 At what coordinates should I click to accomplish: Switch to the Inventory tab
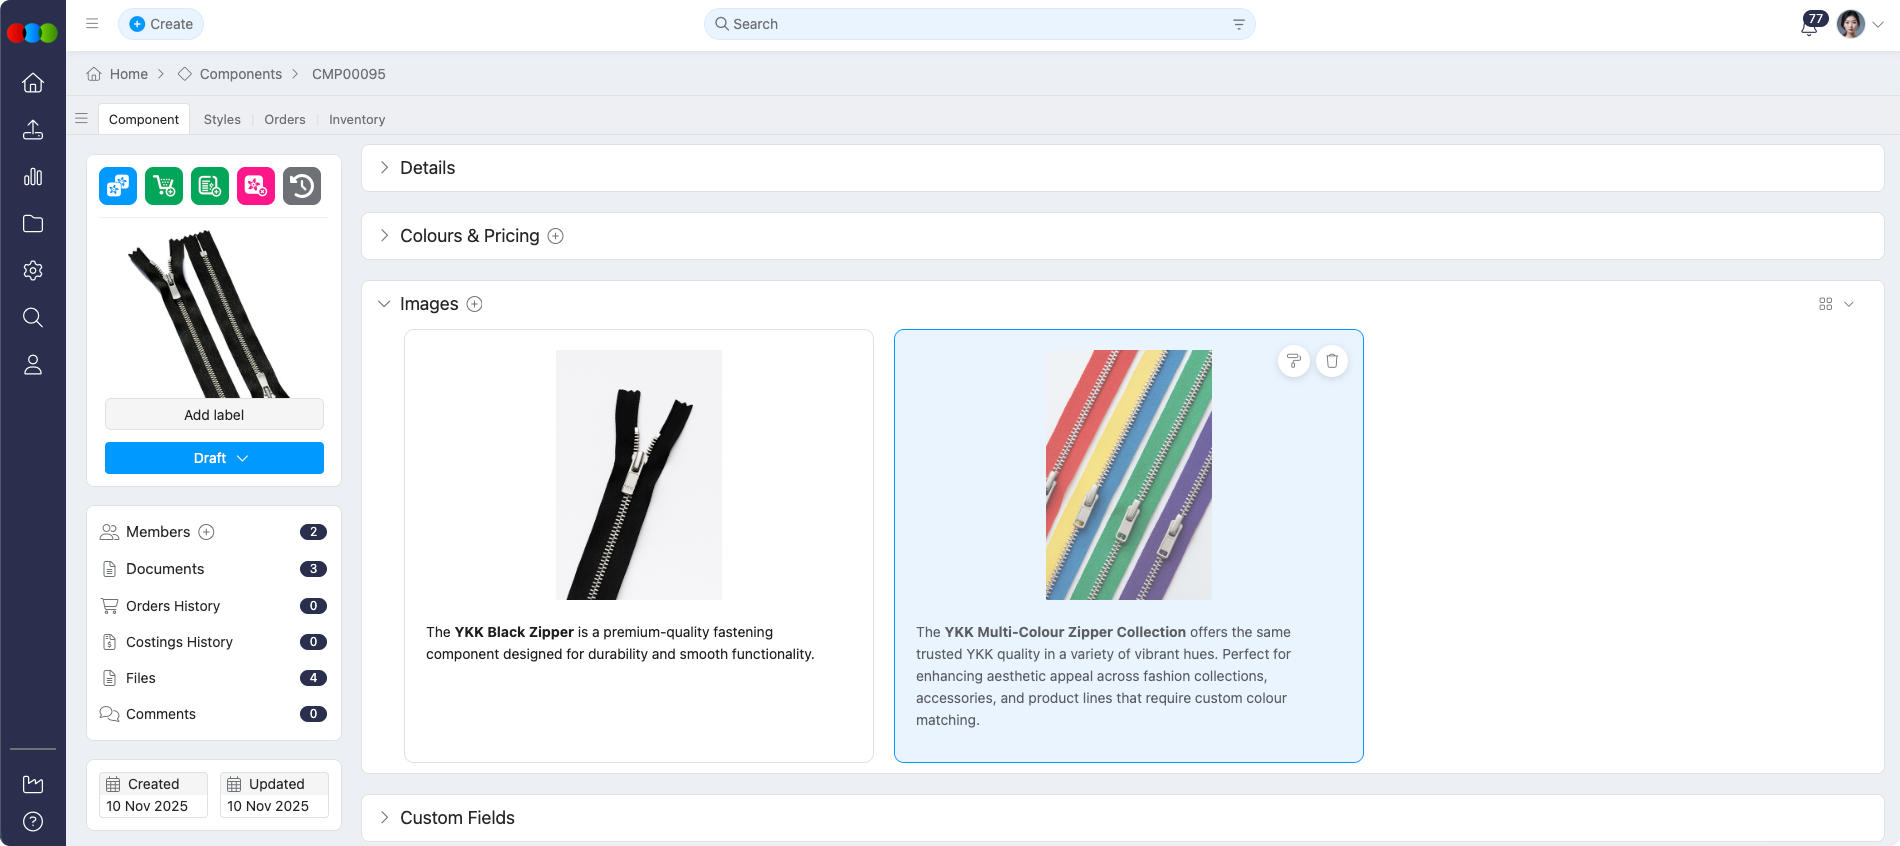pyautogui.click(x=357, y=119)
